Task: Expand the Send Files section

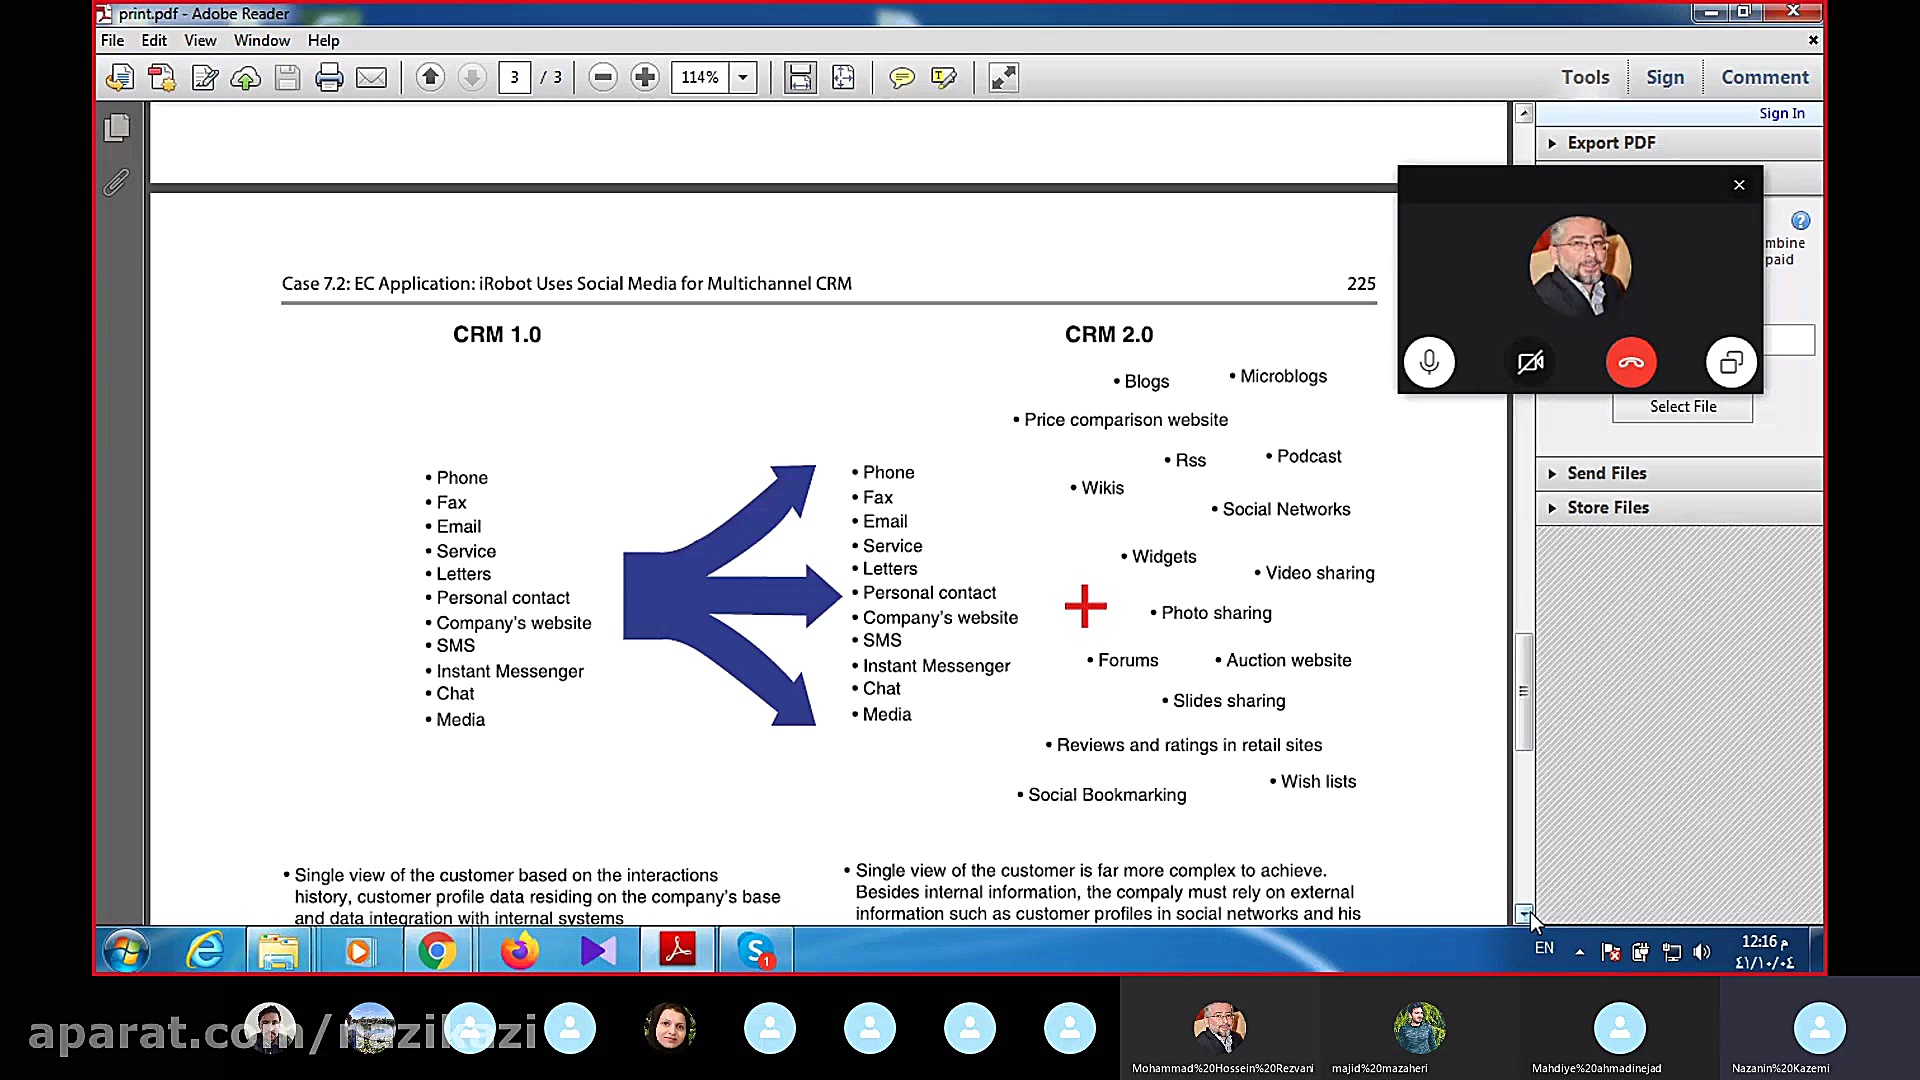Action: [x=1606, y=473]
